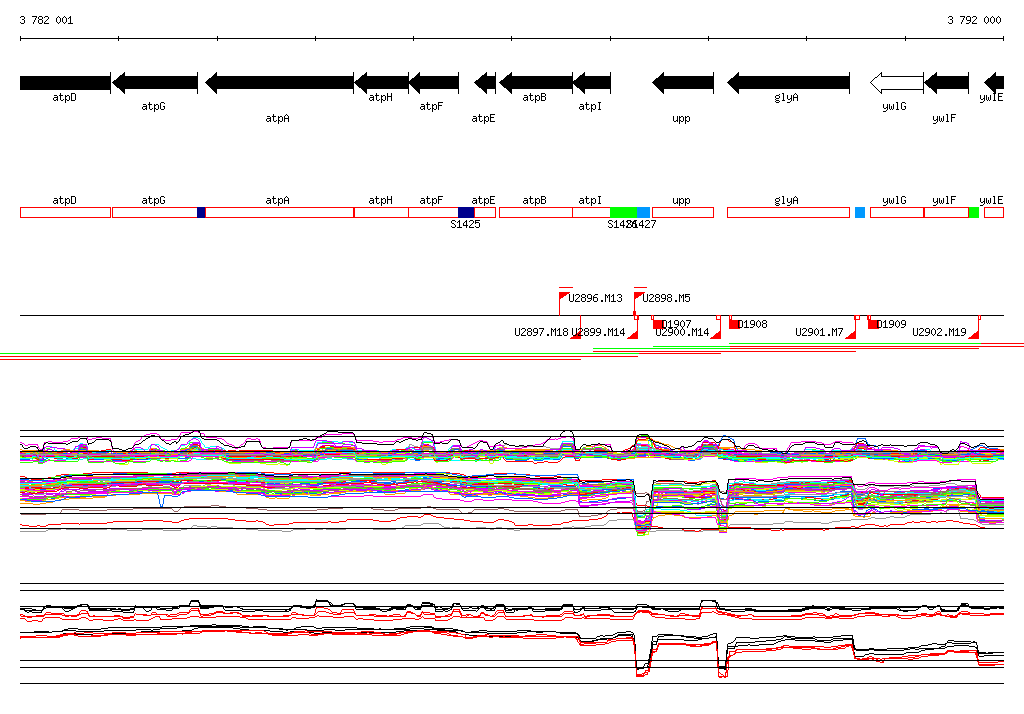Viewport: 1024px width, 714px height.
Task: Click the atpD red-outlined annotation box
Action: coord(65,212)
